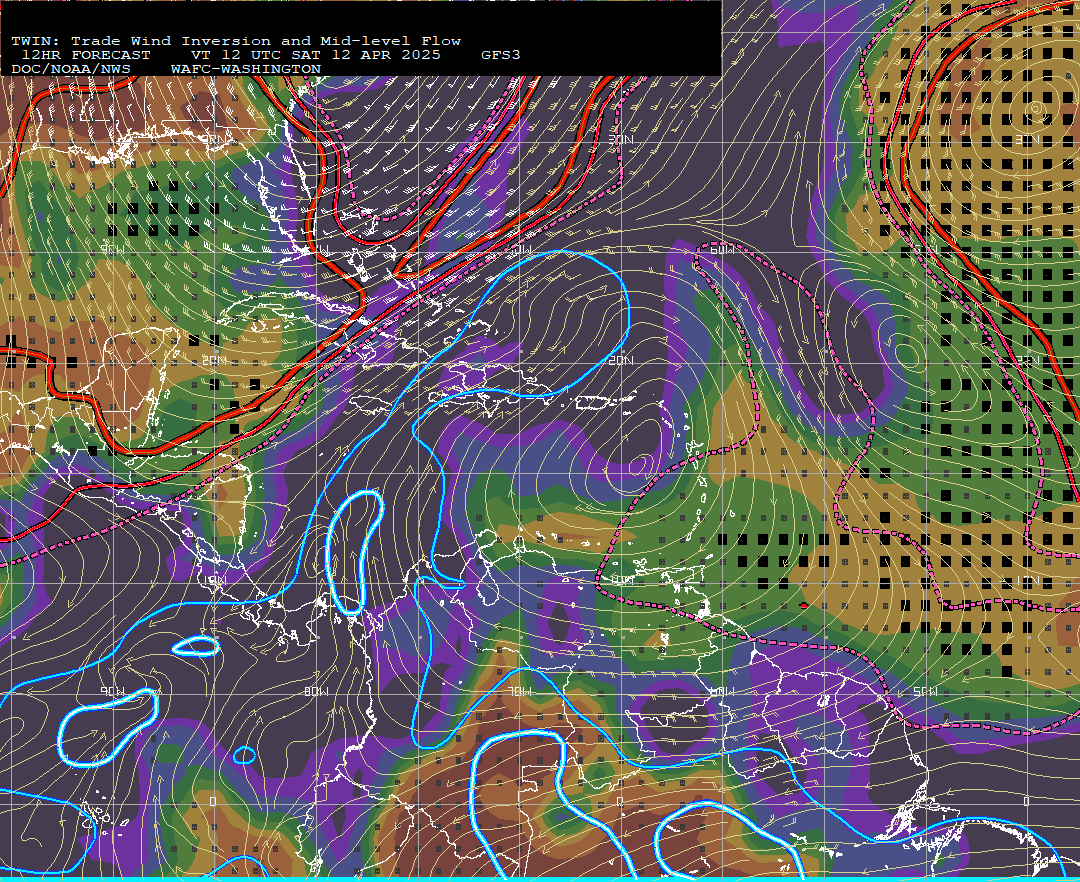The height and width of the screenshot is (882, 1080).
Task: Click the "50W" longitude label
Action: [925, 691]
